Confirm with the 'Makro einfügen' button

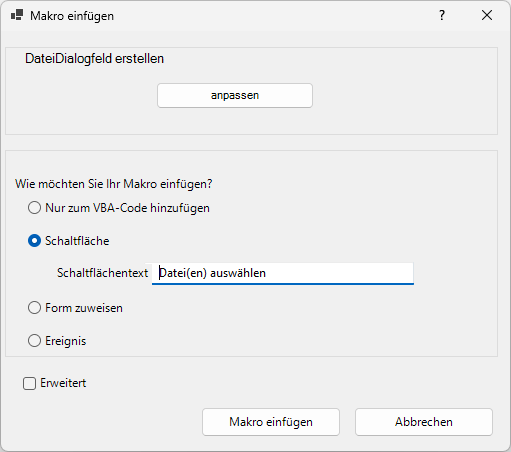[271, 422]
